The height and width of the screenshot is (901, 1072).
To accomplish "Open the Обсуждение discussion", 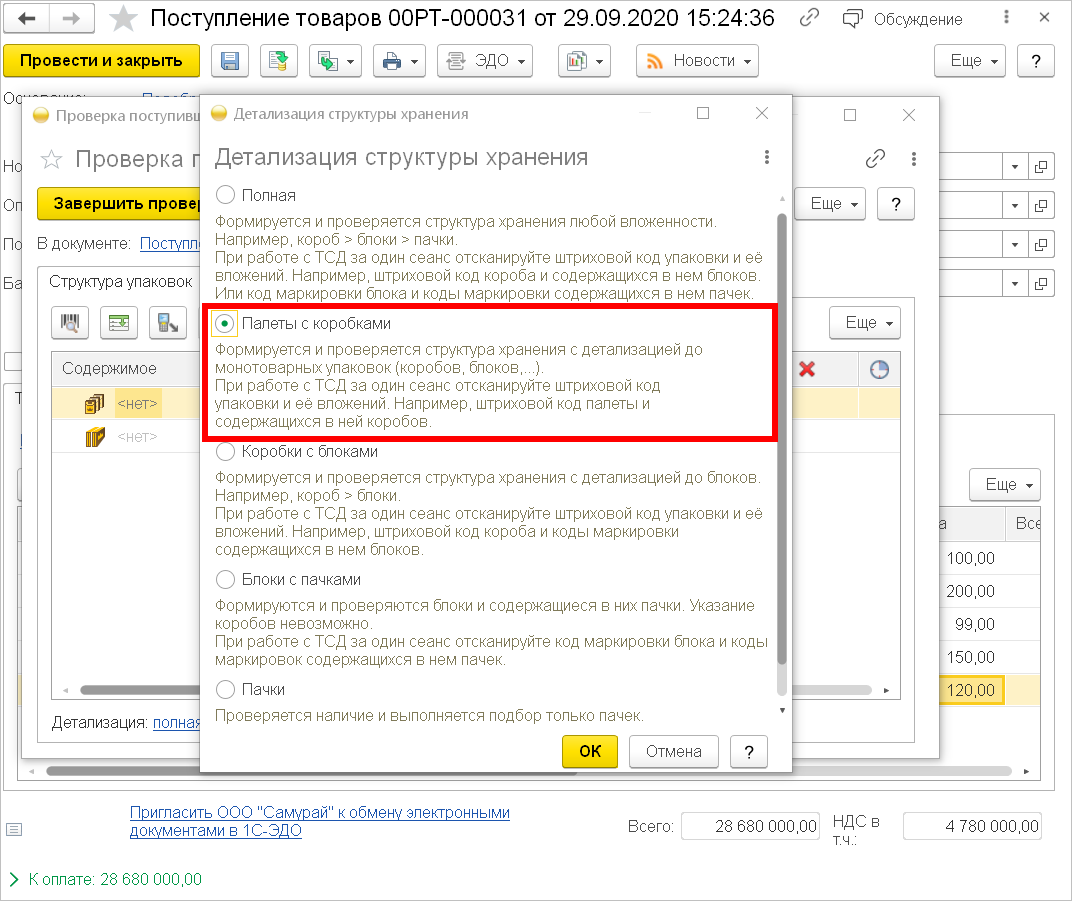I will (x=902, y=19).
